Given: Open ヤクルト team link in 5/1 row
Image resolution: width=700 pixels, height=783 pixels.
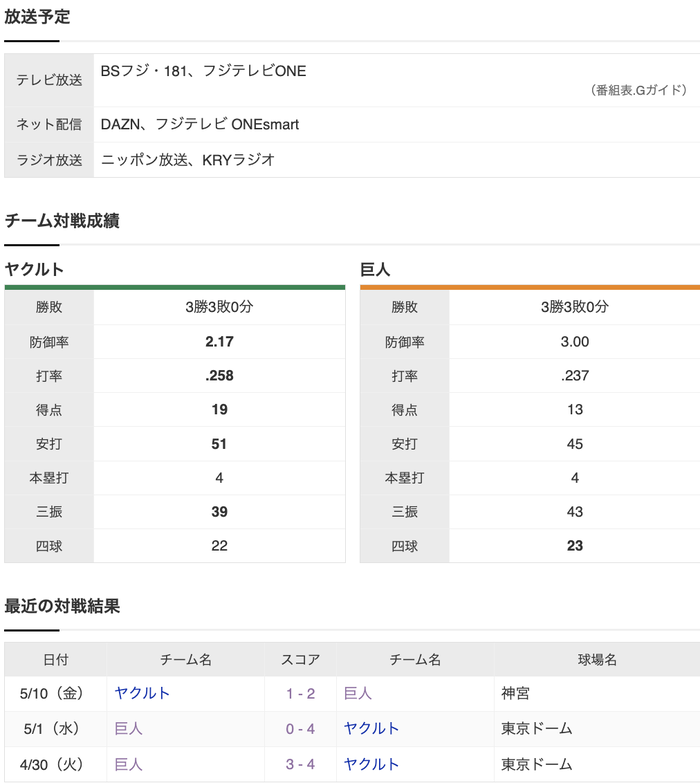Looking at the screenshot, I should [x=371, y=729].
